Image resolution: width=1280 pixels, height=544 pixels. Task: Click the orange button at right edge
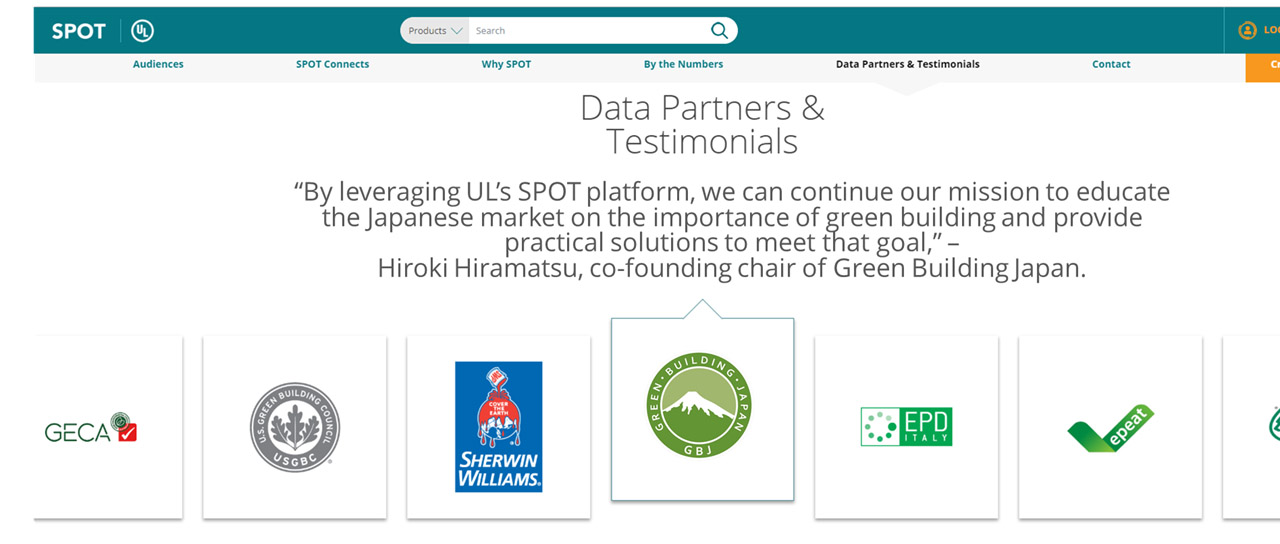click(x=1263, y=66)
